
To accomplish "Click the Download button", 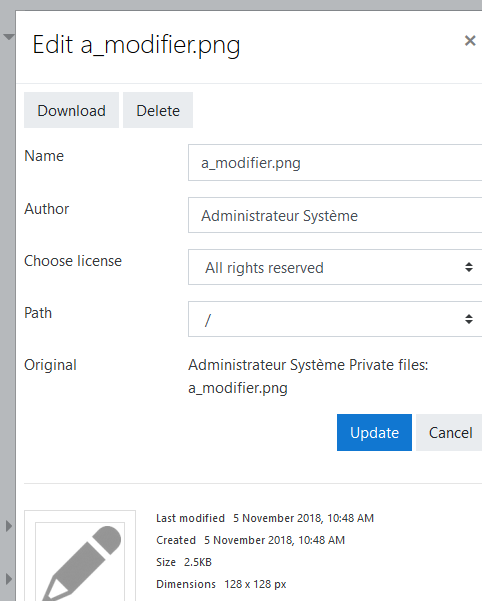I will pos(71,110).
